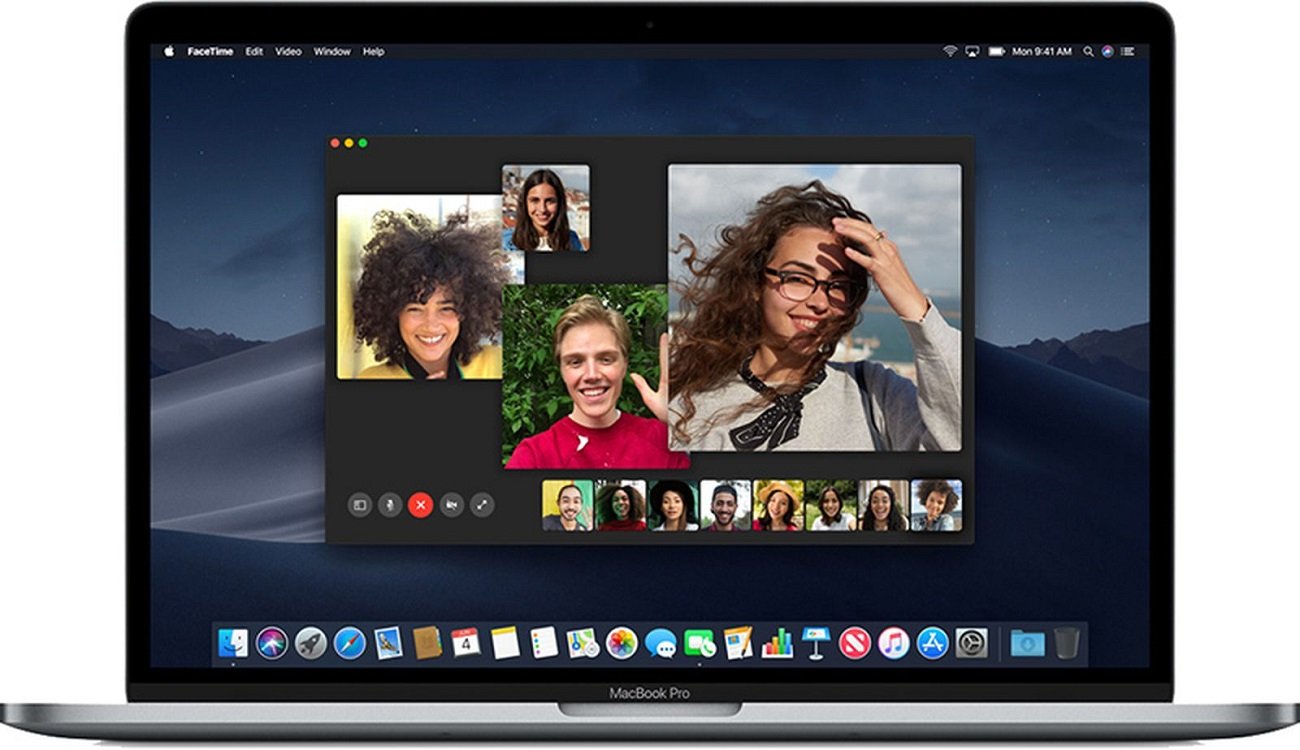Open the Wi-Fi status menu

tap(949, 50)
